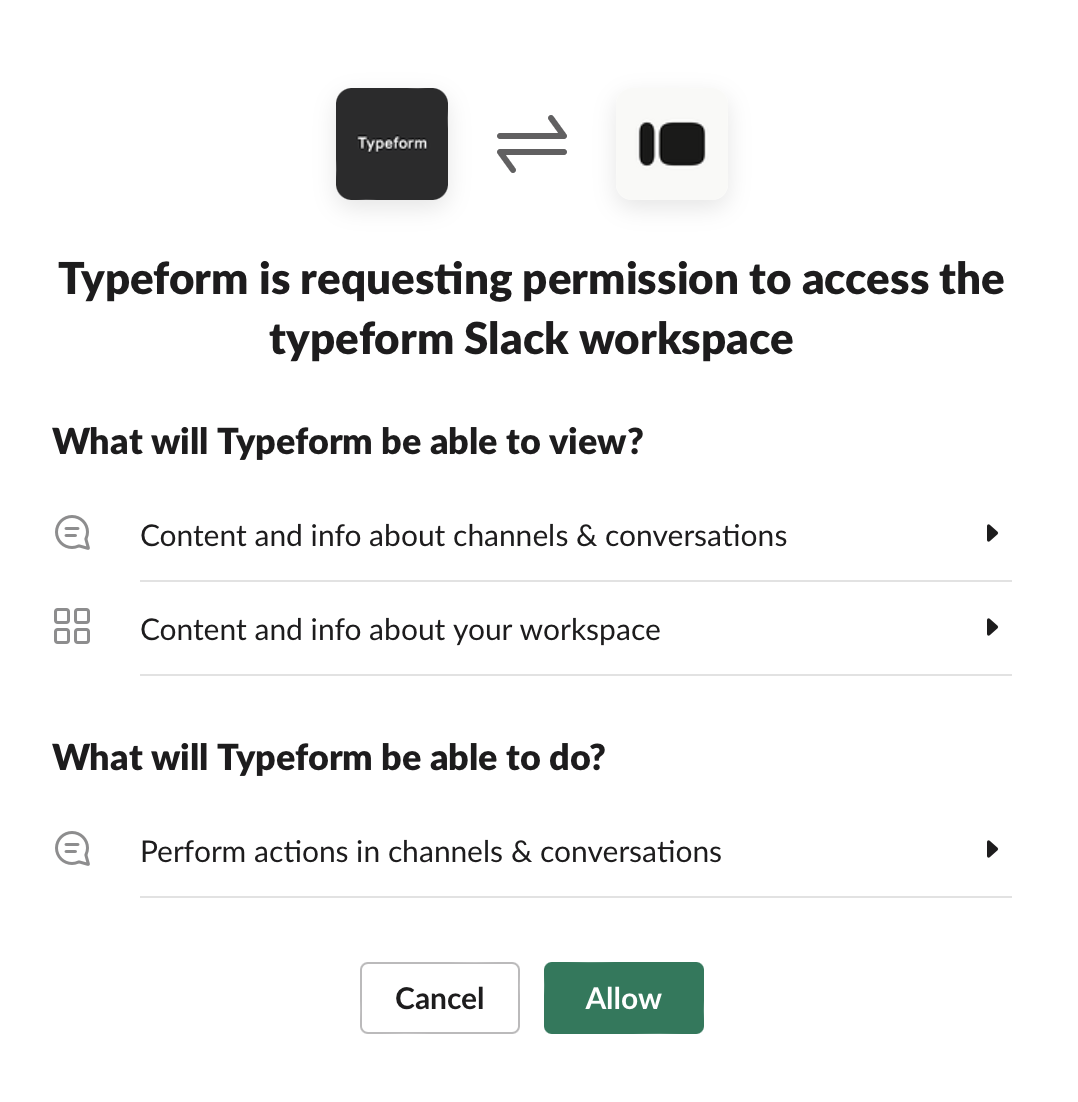The height and width of the screenshot is (1102, 1078).
Task: Click the 'typeform Slack workspace' title line
Action: 531,339
